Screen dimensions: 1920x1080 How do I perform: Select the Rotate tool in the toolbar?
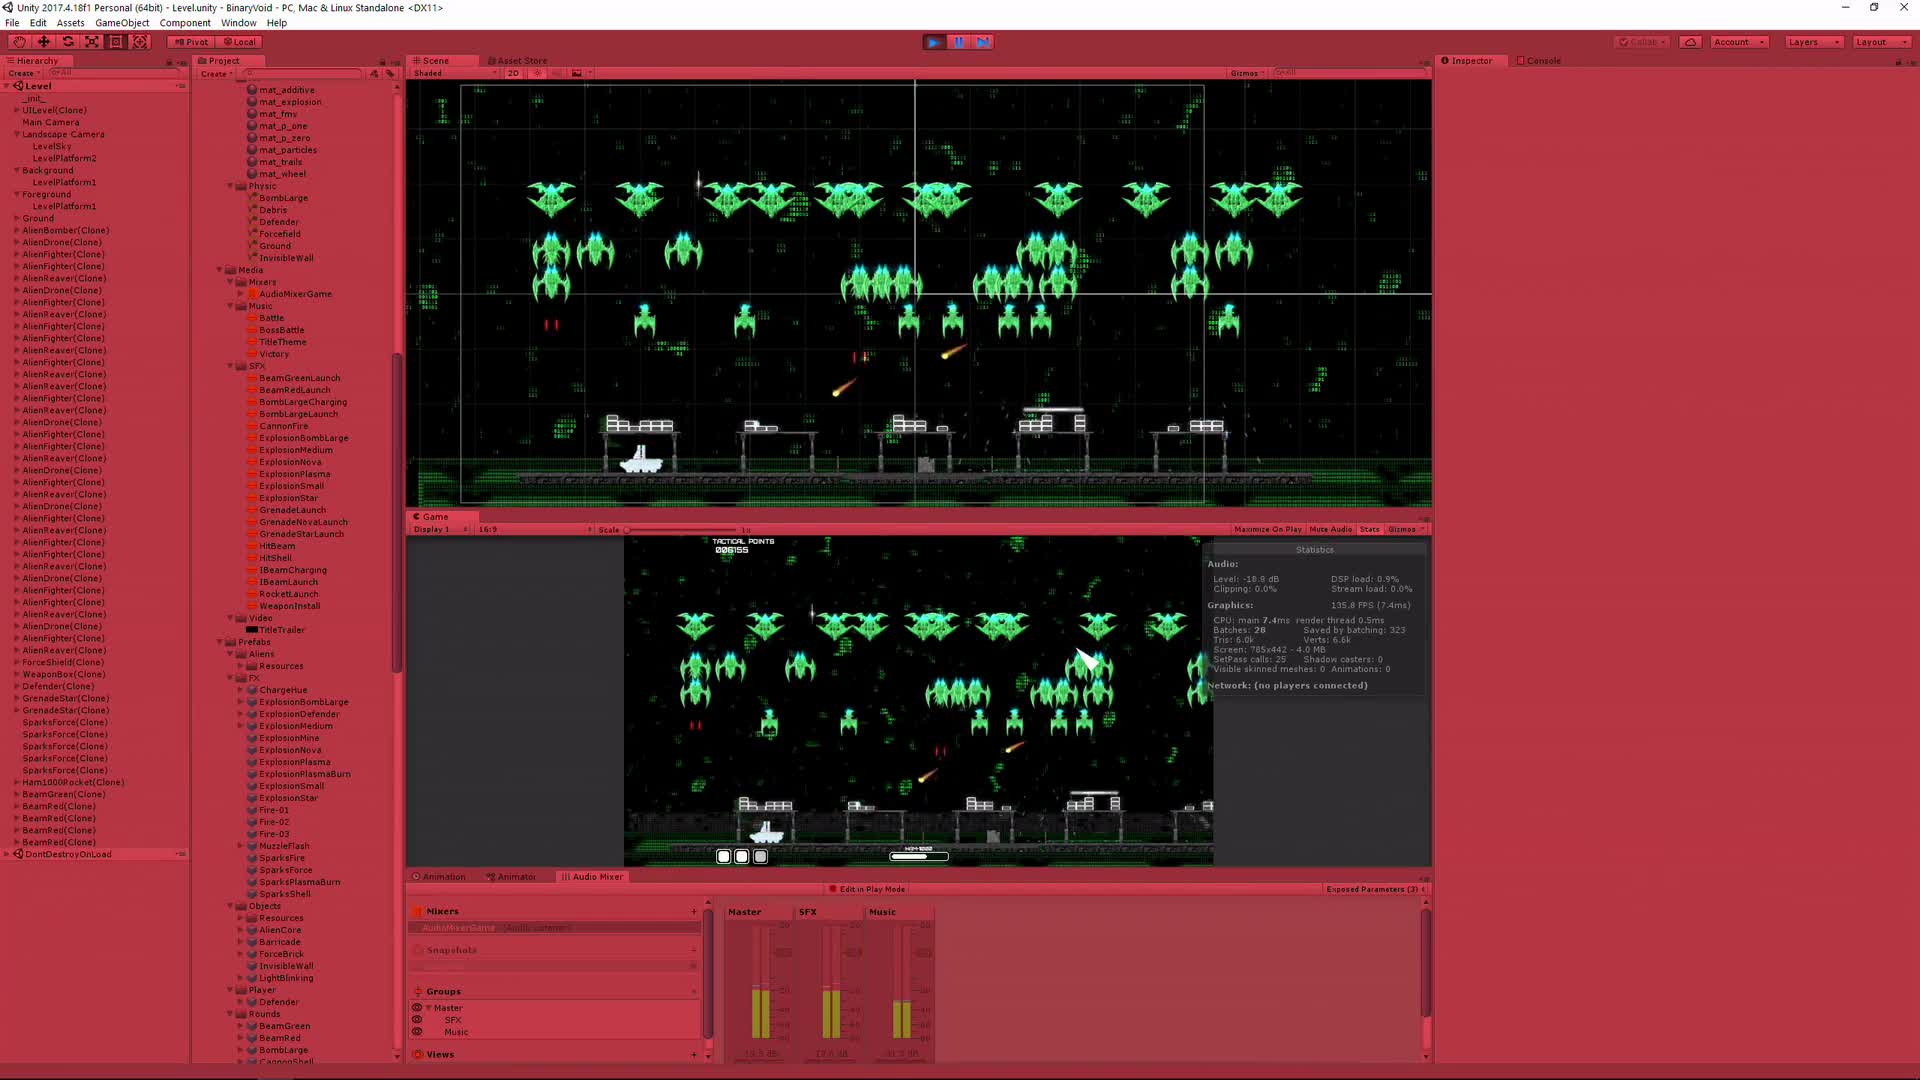click(x=67, y=41)
